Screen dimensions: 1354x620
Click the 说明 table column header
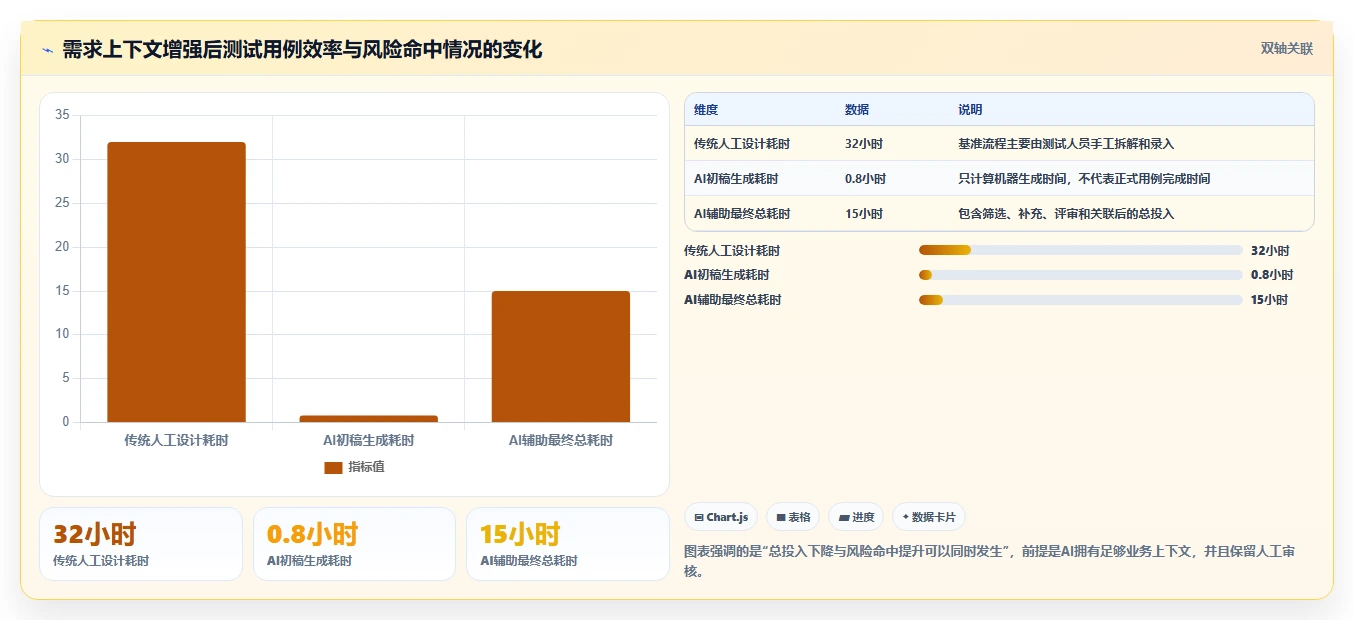[970, 110]
